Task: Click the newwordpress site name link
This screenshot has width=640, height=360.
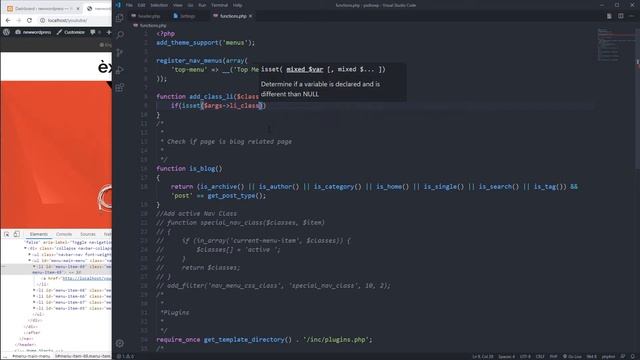Action: (x=33, y=32)
